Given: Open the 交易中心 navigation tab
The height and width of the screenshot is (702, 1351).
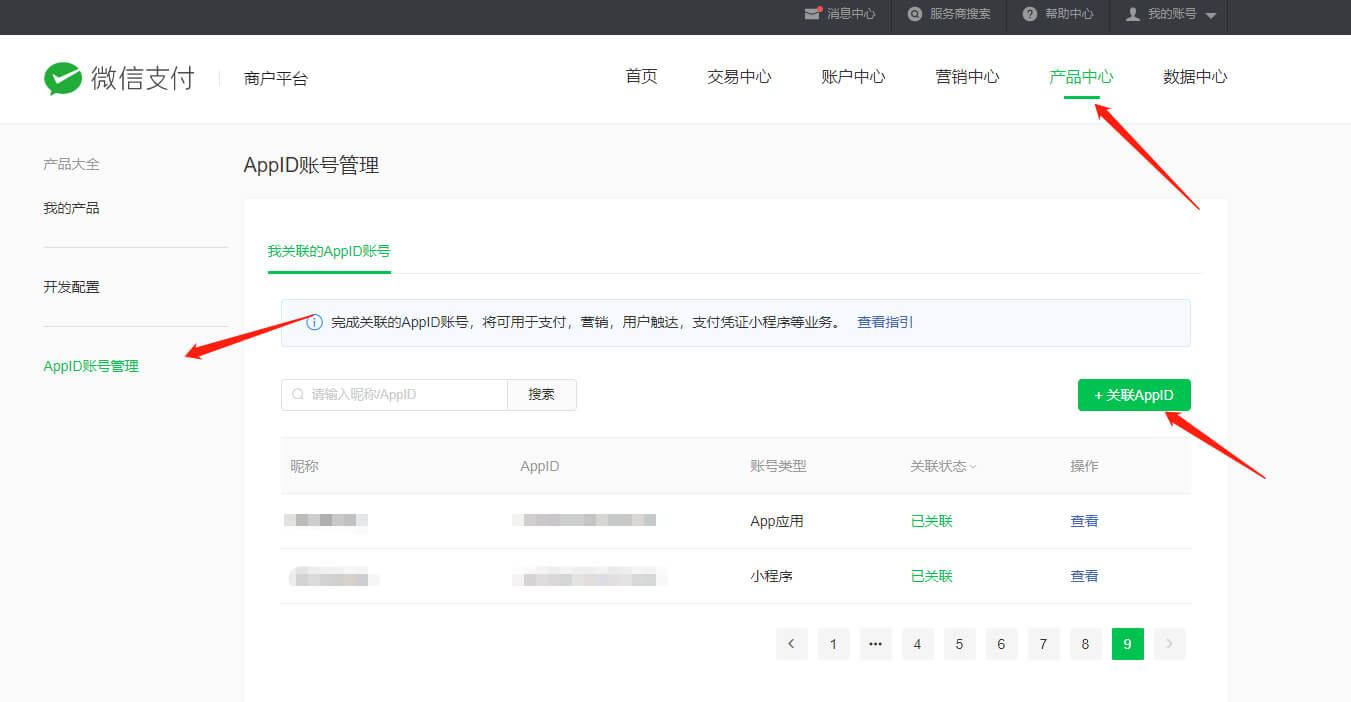Looking at the screenshot, I should (739, 77).
